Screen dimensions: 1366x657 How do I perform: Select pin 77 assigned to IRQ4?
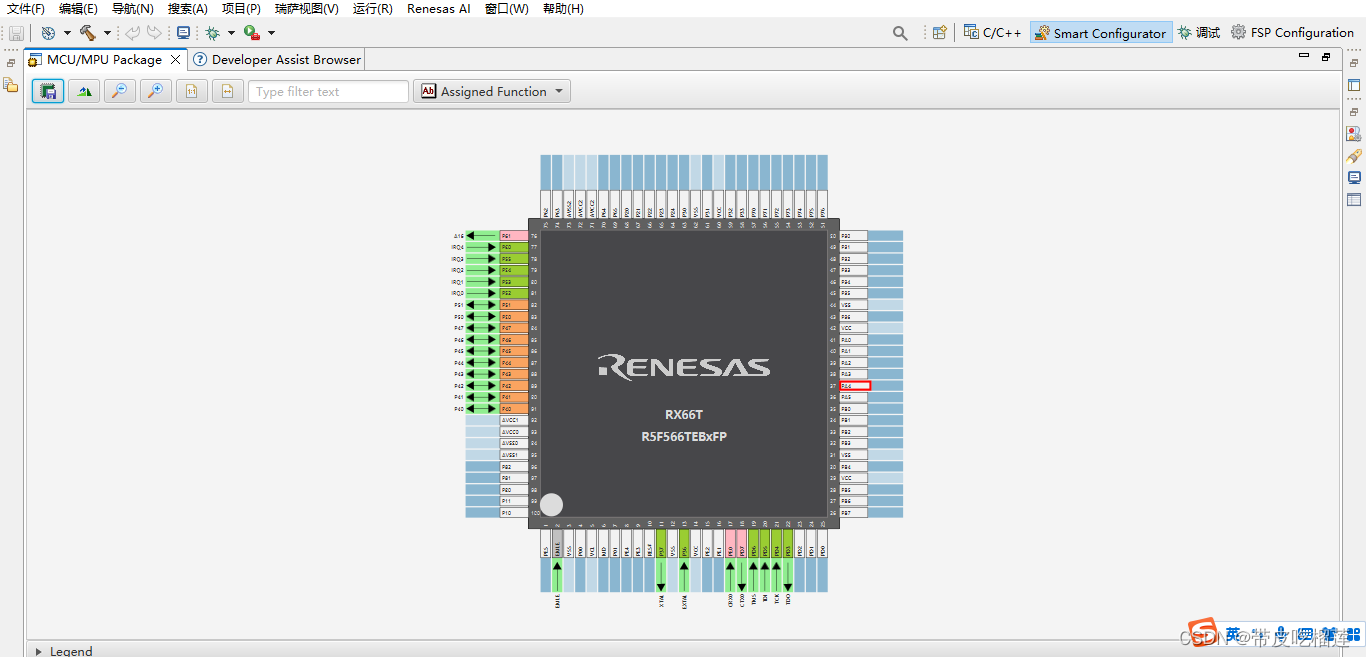(x=513, y=247)
